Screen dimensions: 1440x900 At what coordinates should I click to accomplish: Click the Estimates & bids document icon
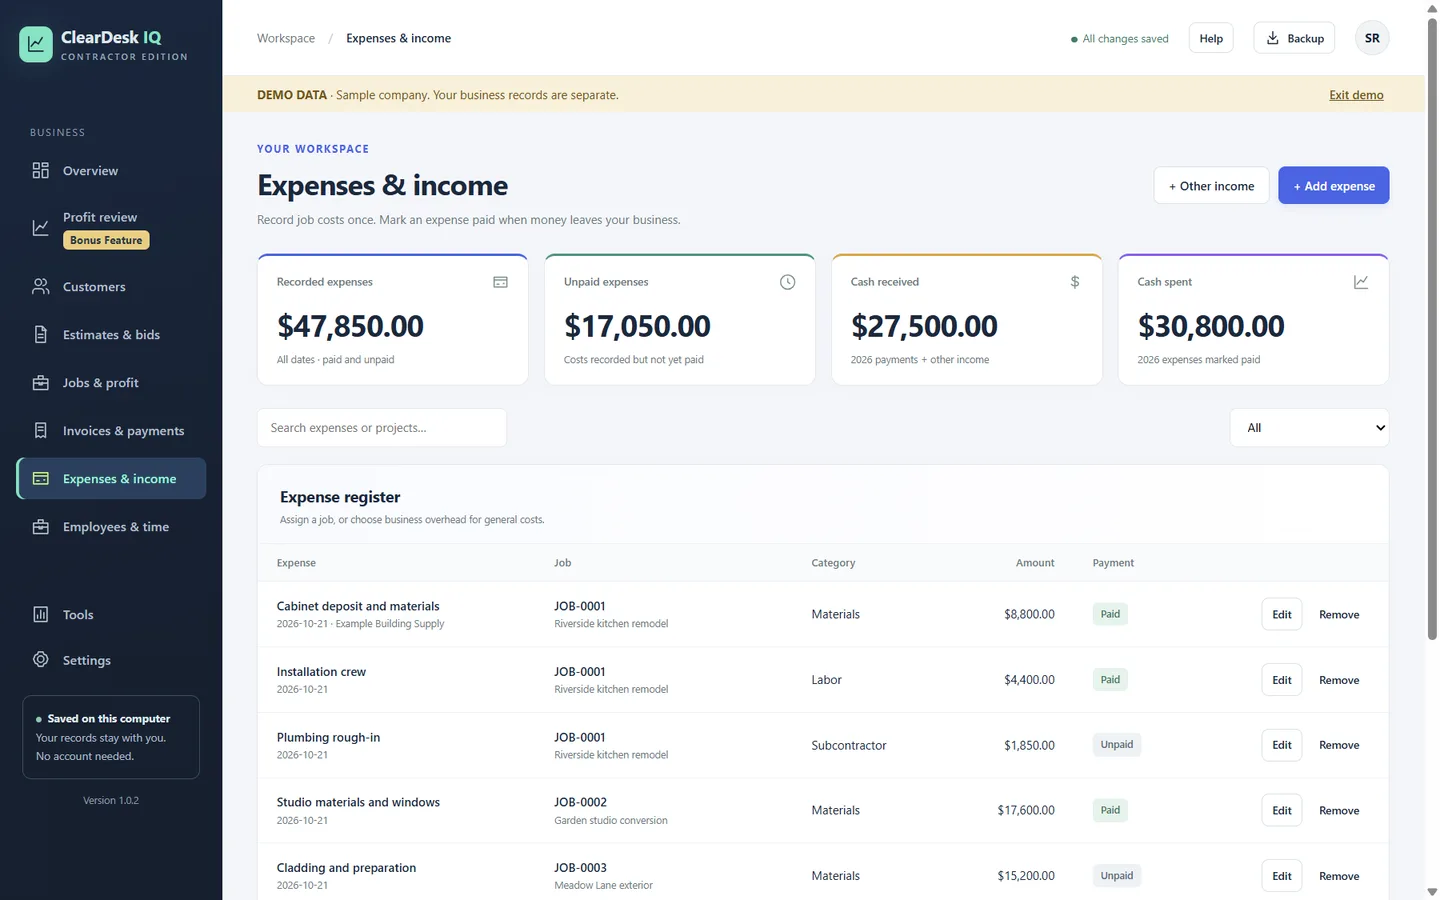[40, 335]
